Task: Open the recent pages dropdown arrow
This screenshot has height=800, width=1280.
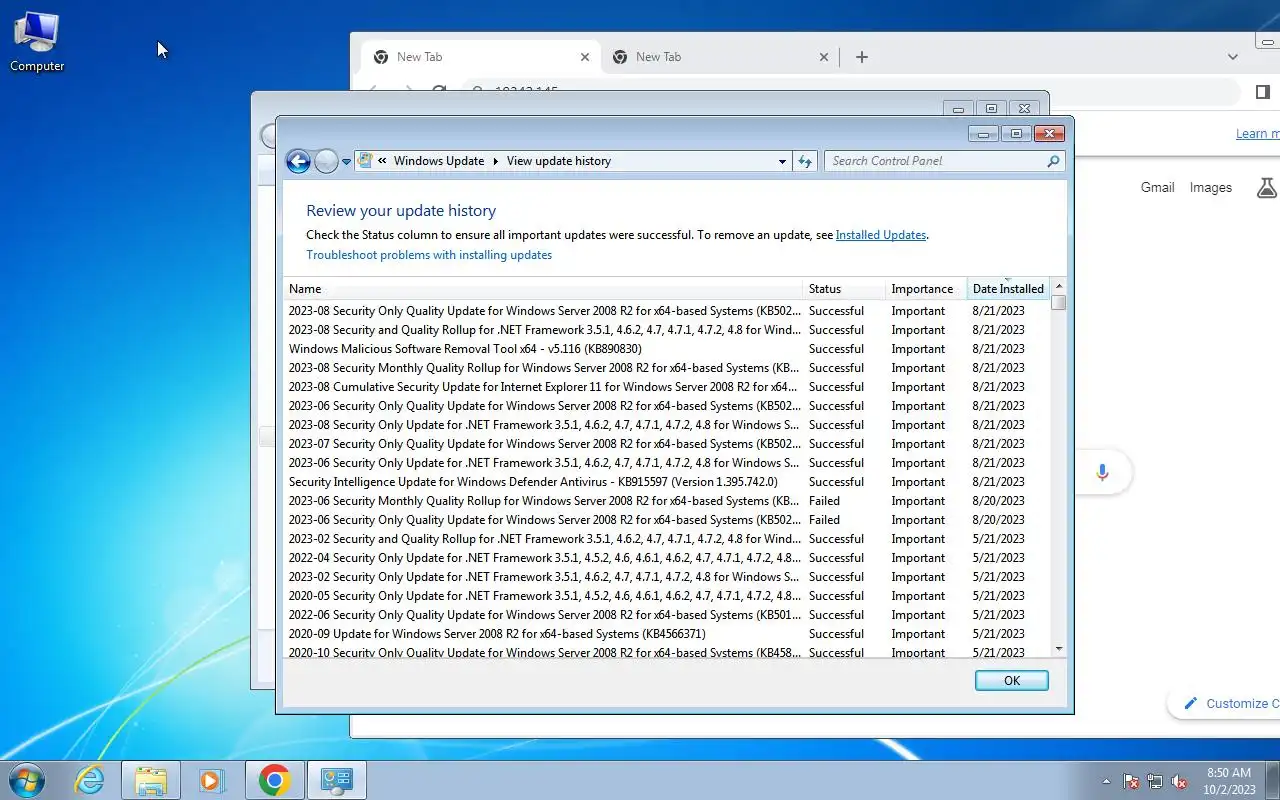Action: pos(346,161)
